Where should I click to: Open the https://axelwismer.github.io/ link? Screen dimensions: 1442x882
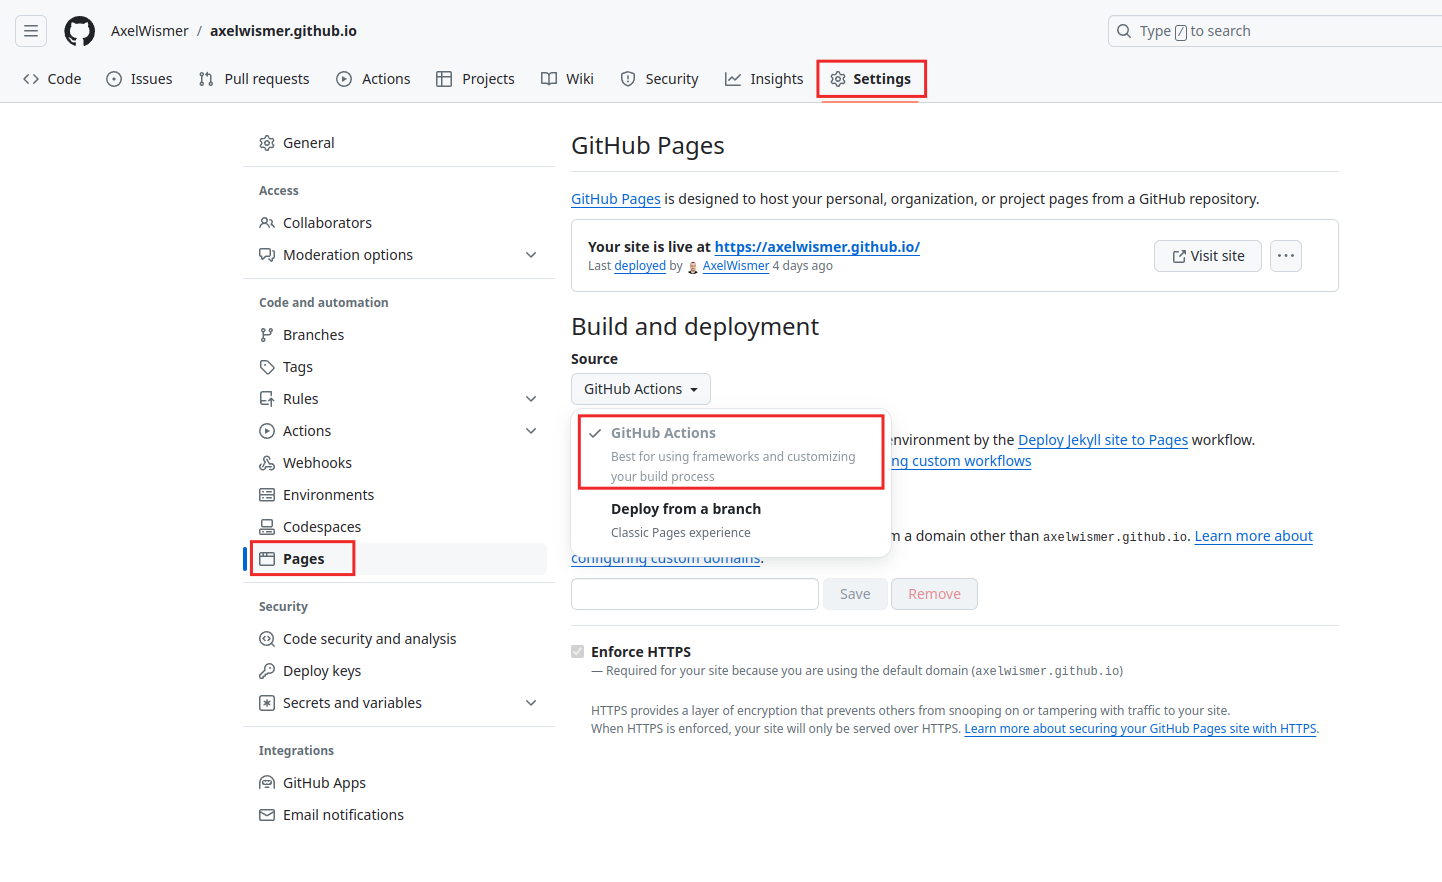(x=817, y=247)
